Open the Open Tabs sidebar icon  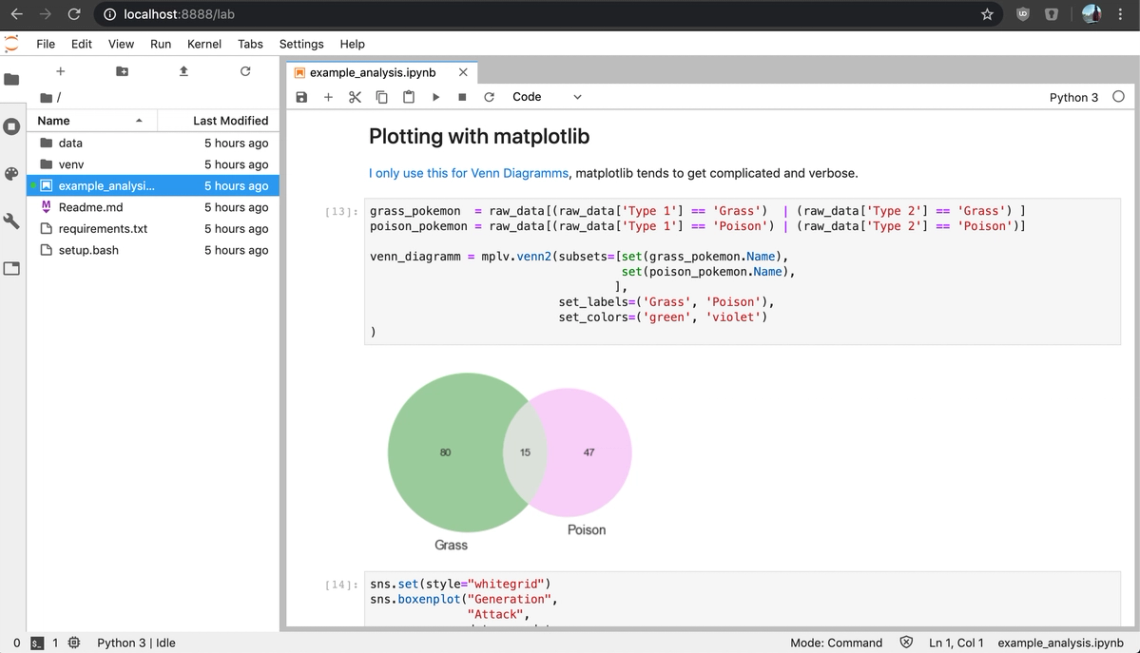pos(12,269)
